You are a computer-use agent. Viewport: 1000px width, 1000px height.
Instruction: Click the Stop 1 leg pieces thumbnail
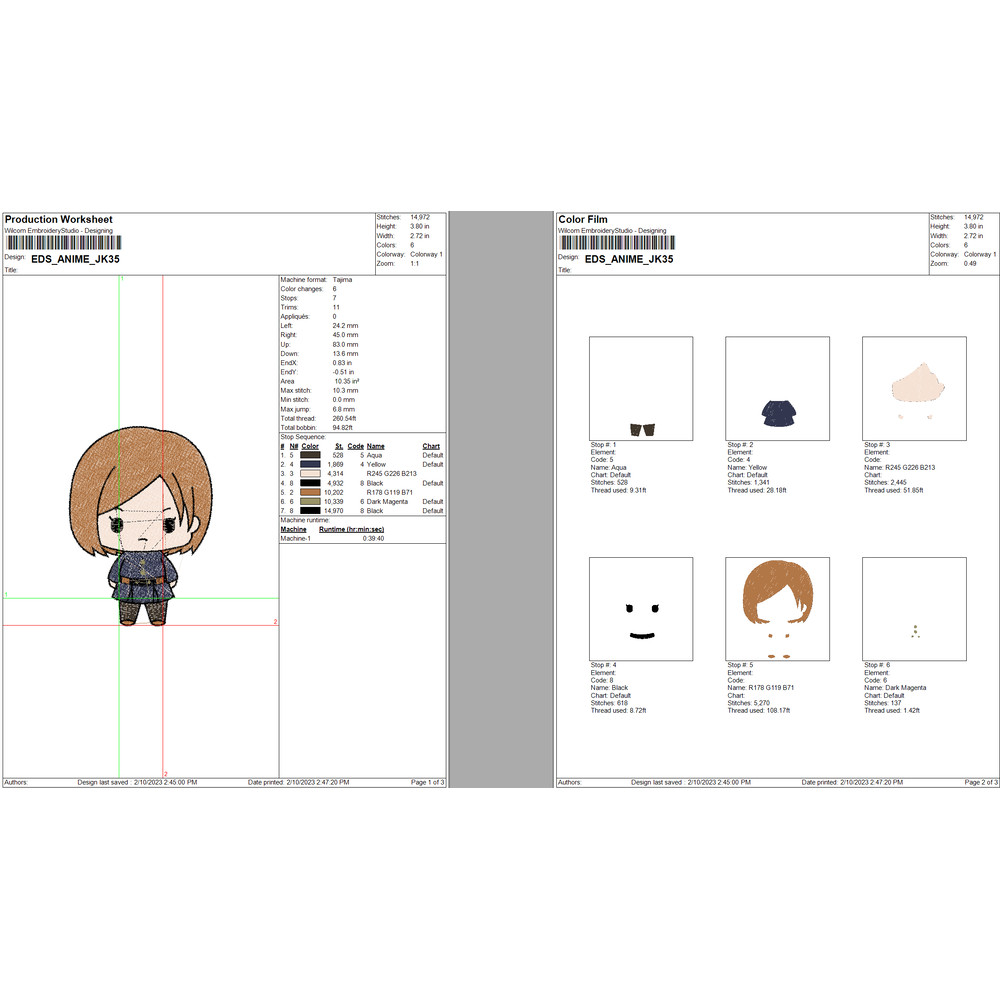[x=641, y=388]
